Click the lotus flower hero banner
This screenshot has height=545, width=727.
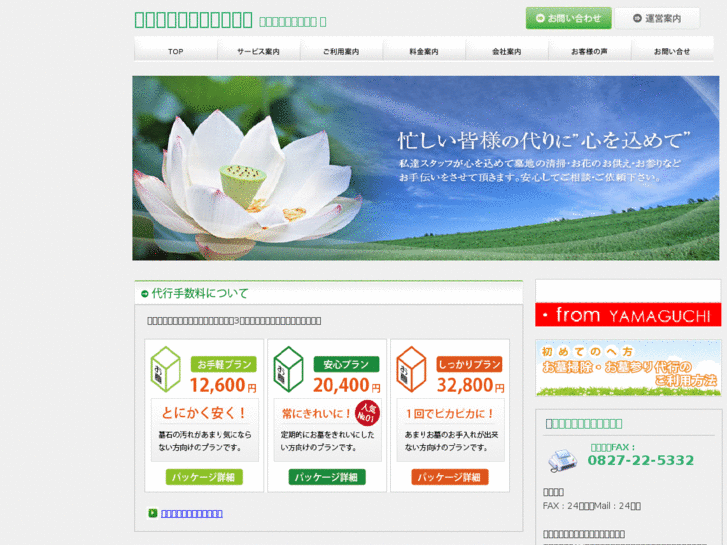pos(426,168)
